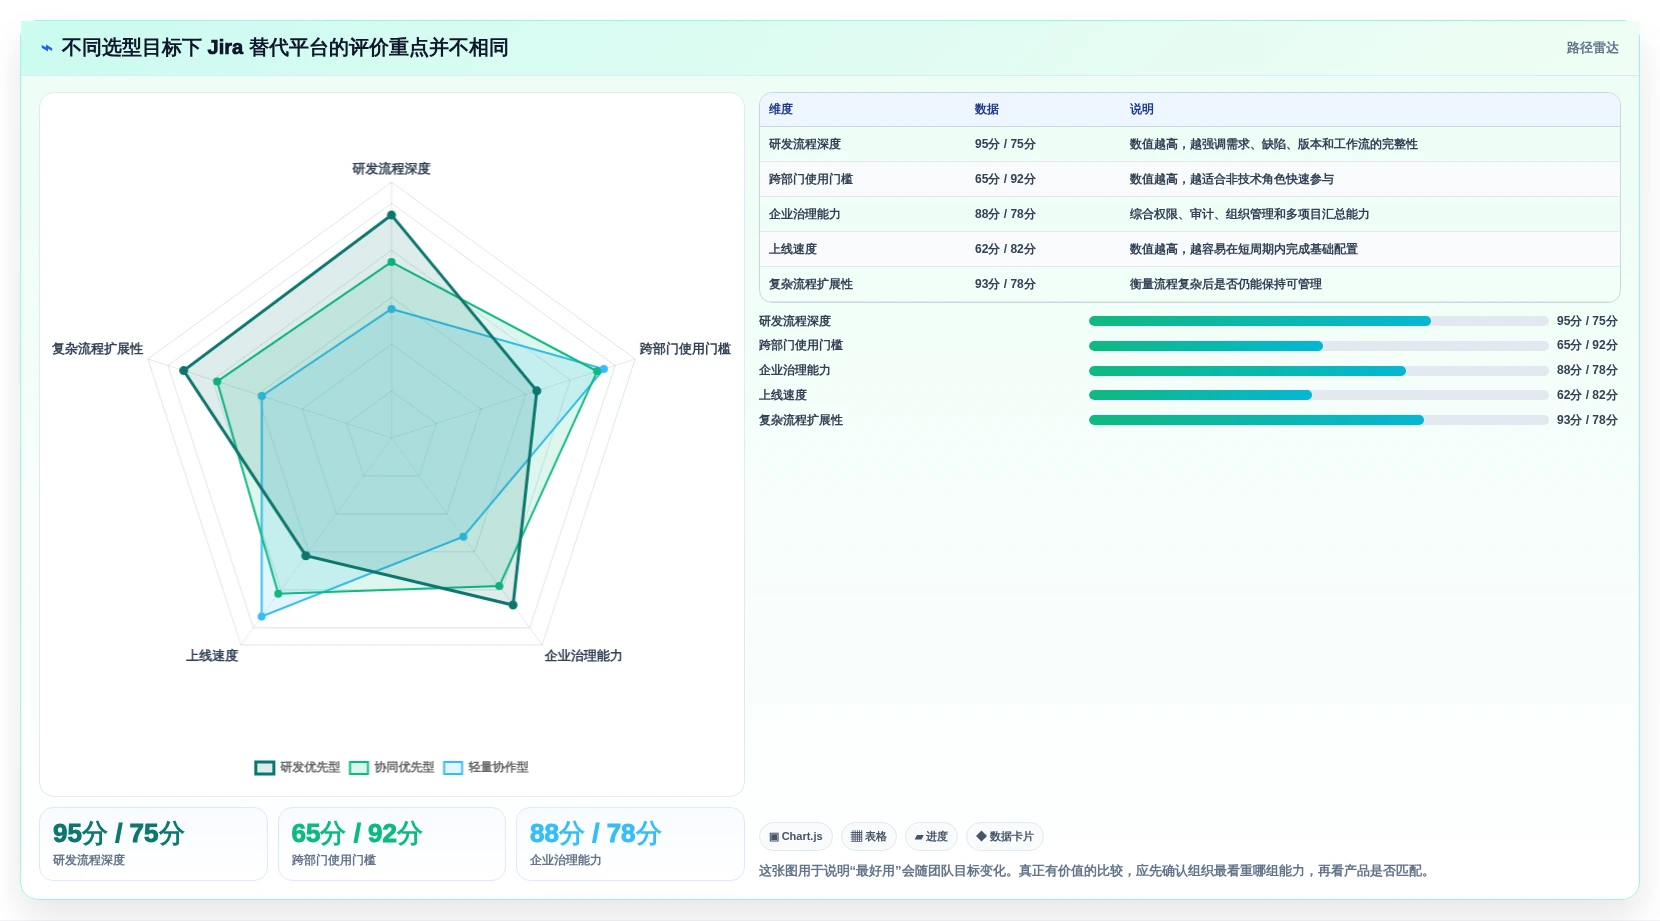Click radar axis label 企业治理能力
Viewport: 1660px width, 921px height.
[583, 656]
